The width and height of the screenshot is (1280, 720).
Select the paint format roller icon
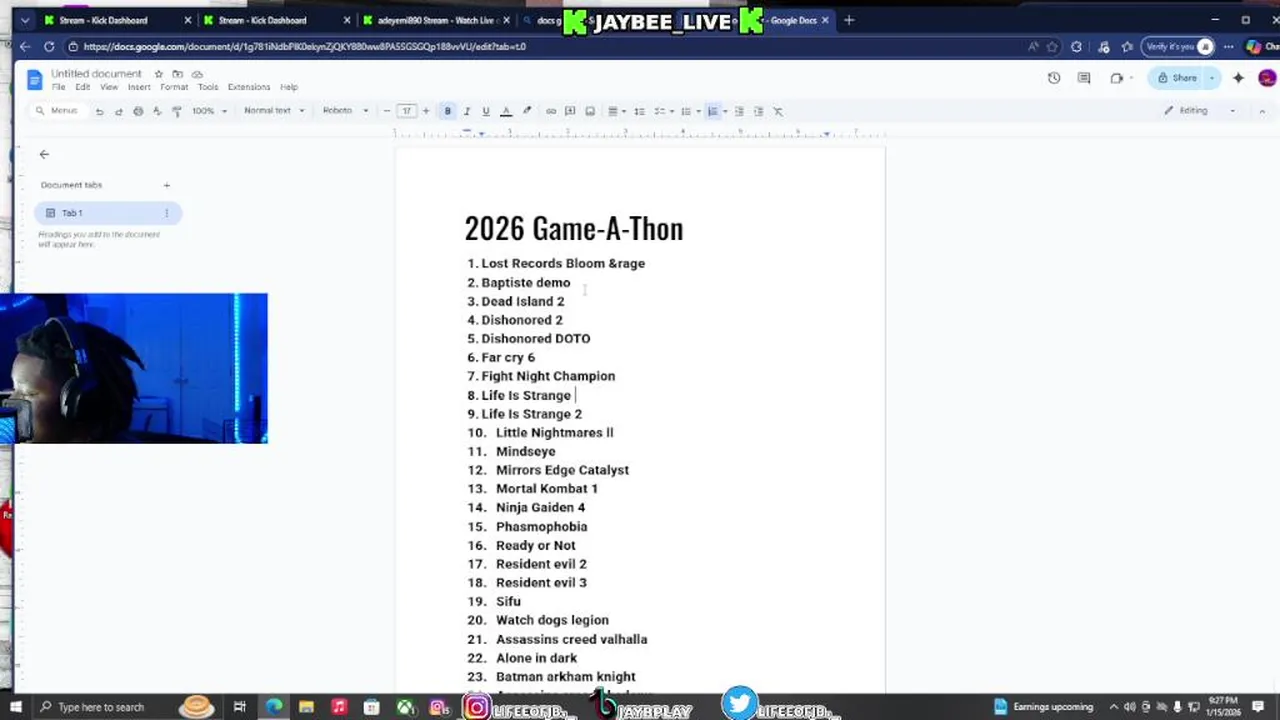coord(176,111)
